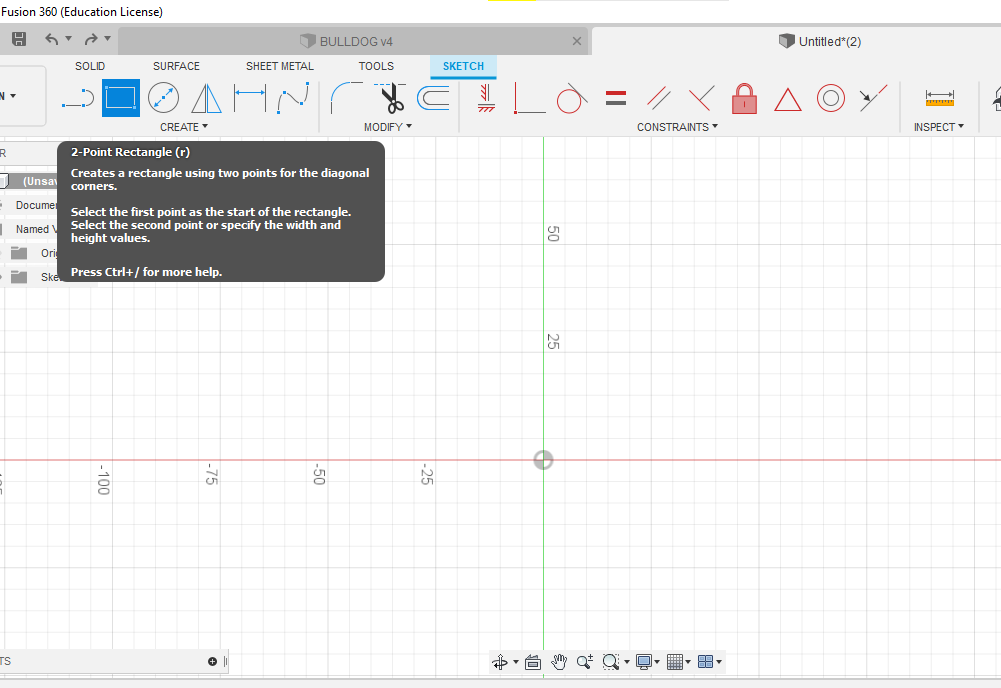This screenshot has height=688, width=1001.
Task: Apply the Equal constraint
Action: 616,98
